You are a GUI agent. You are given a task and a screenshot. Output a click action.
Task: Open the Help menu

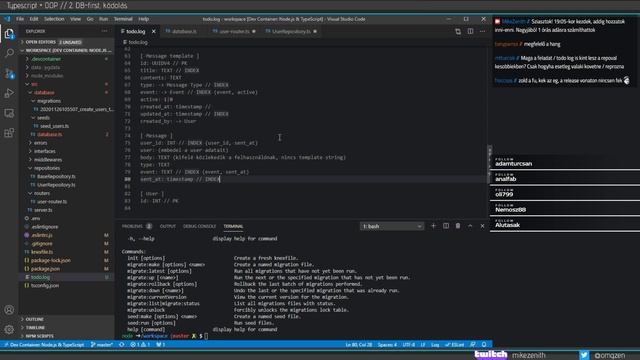[143, 19]
